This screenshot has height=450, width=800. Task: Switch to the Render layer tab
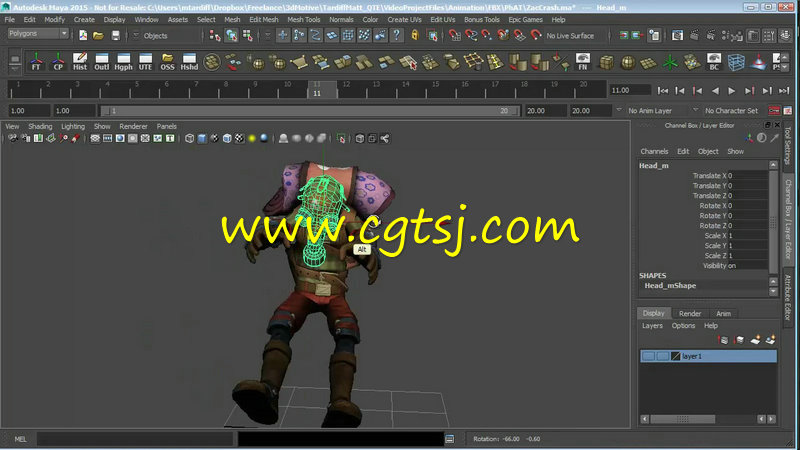[690, 313]
